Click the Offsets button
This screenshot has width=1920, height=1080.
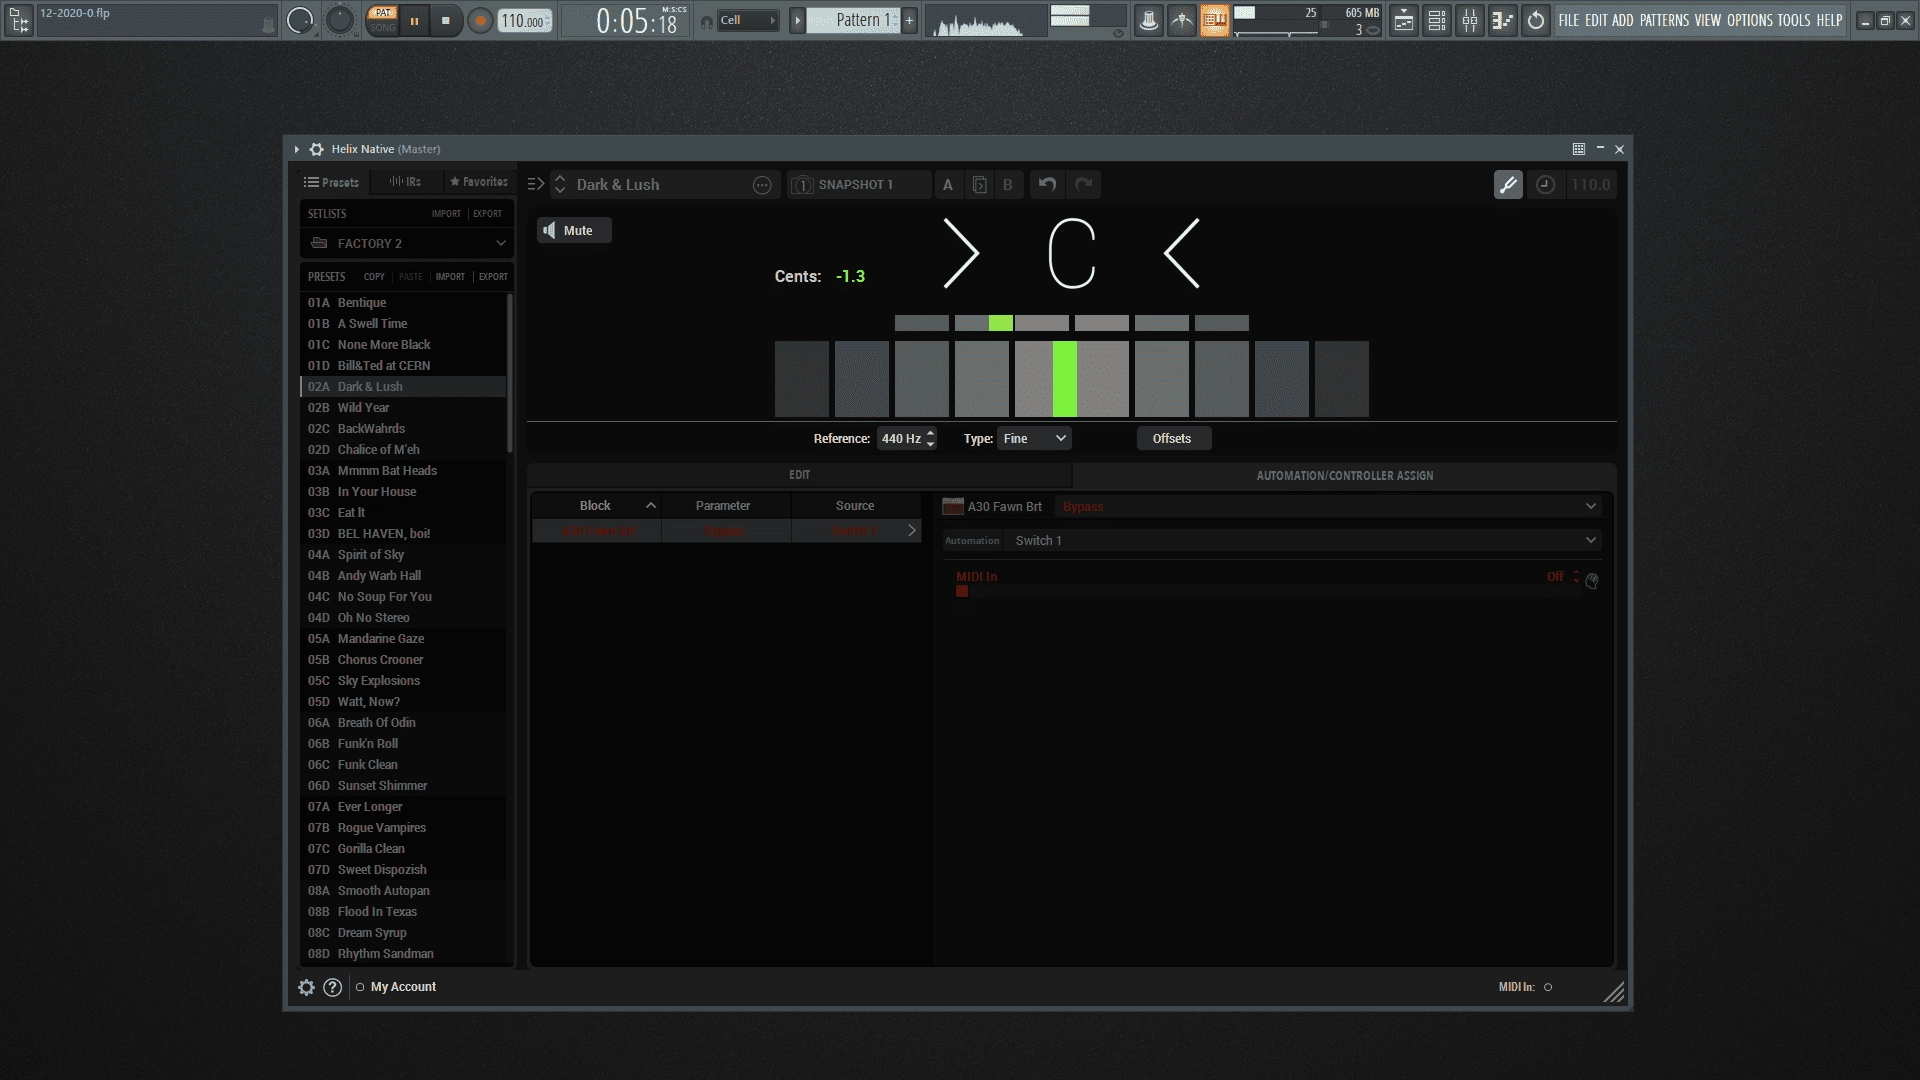(x=1172, y=439)
